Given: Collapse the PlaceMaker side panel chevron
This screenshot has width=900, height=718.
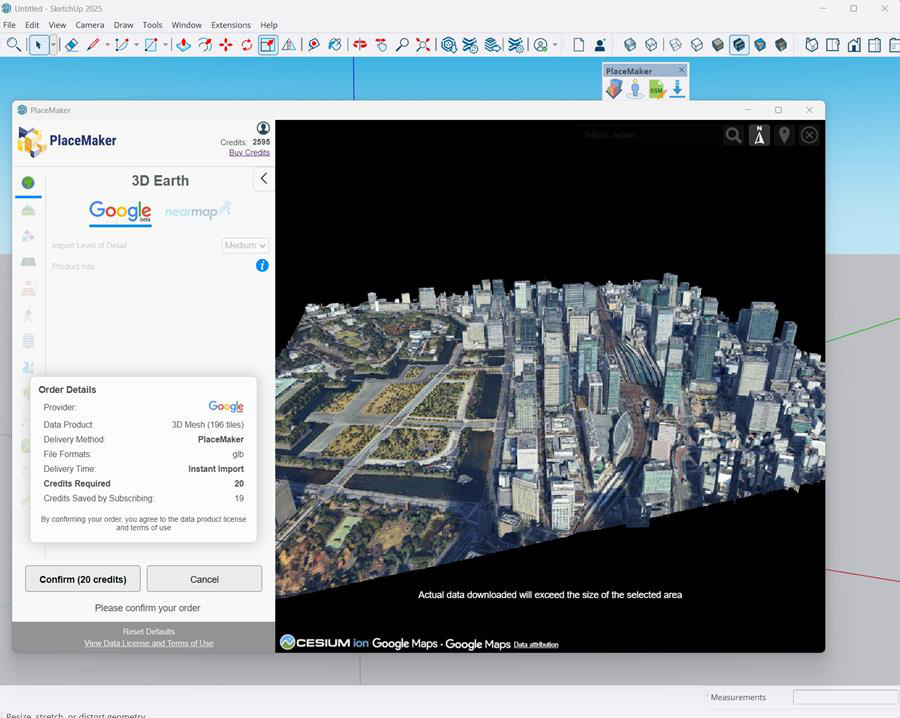Looking at the screenshot, I should pos(263,178).
